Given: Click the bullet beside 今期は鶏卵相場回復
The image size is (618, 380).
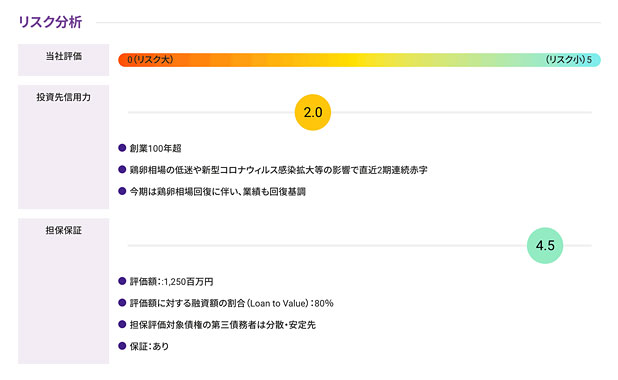Looking at the screenshot, I should (122, 192).
